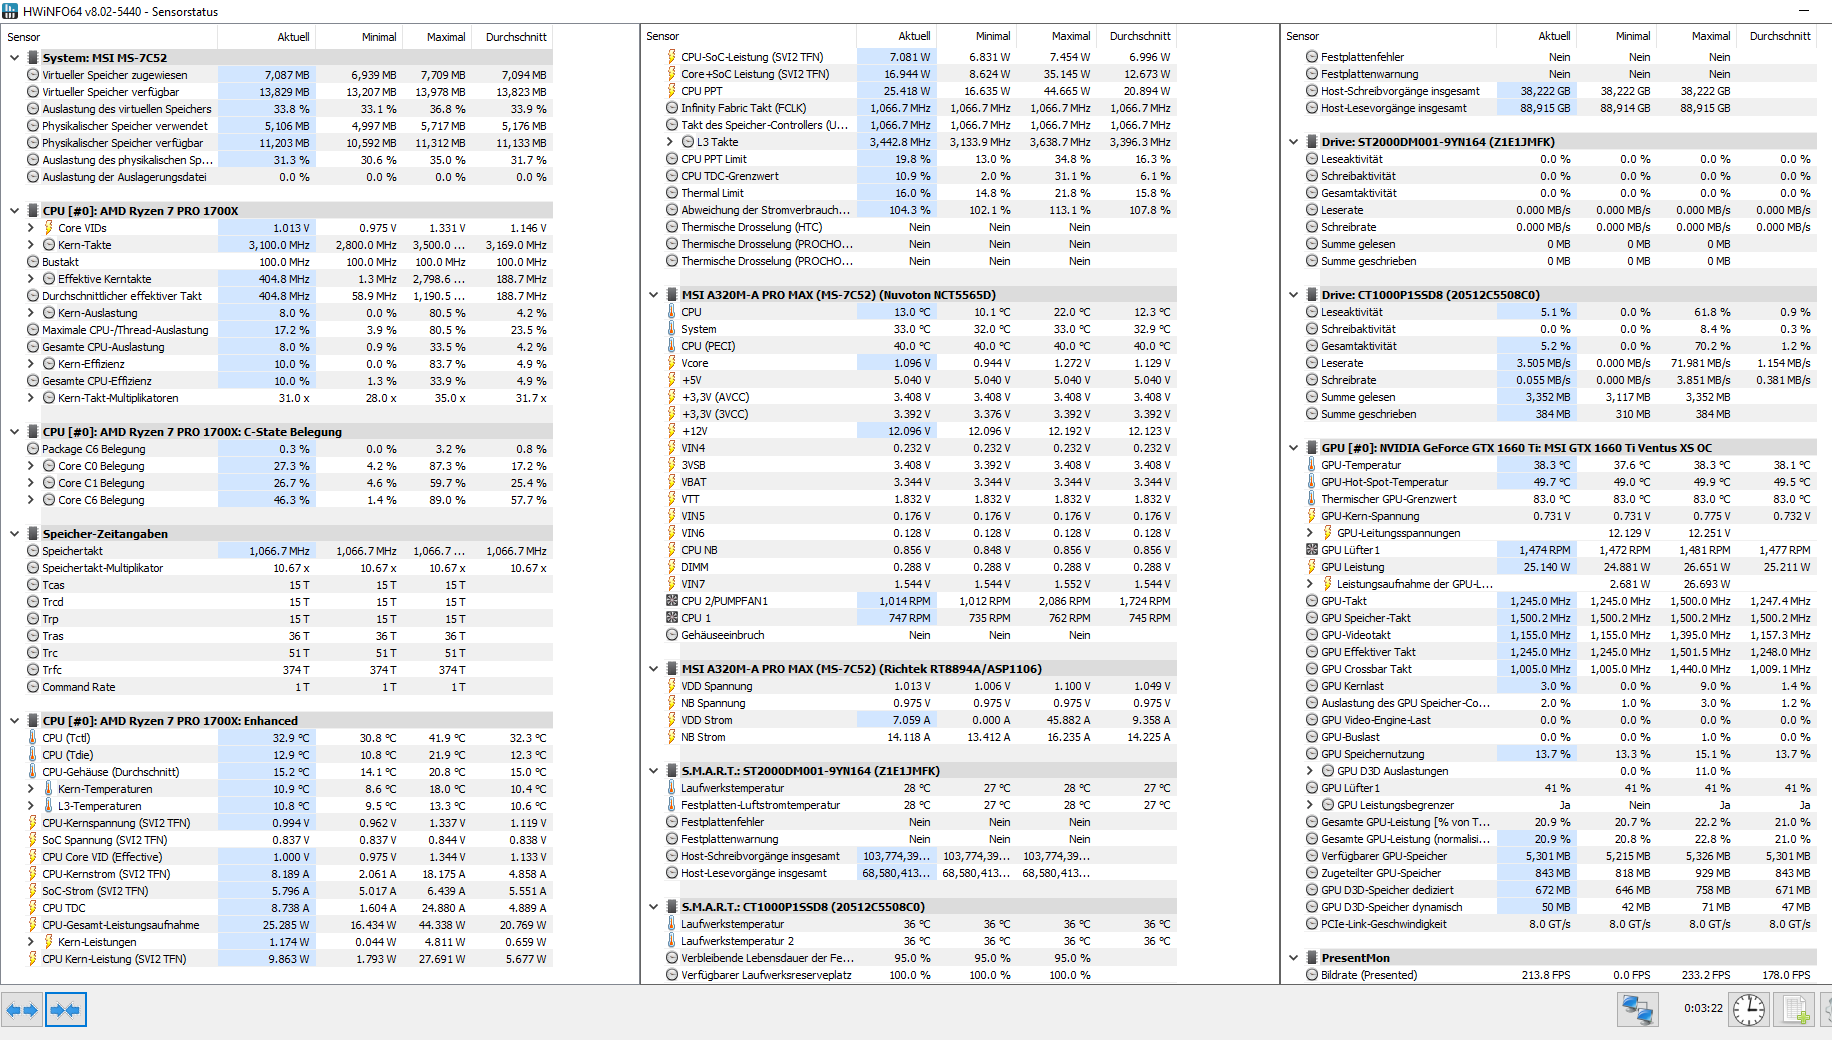1832x1040 pixels.
Task: Click bolt icon beside SoC-Strom (SVI2 TFN)
Action: (33, 891)
